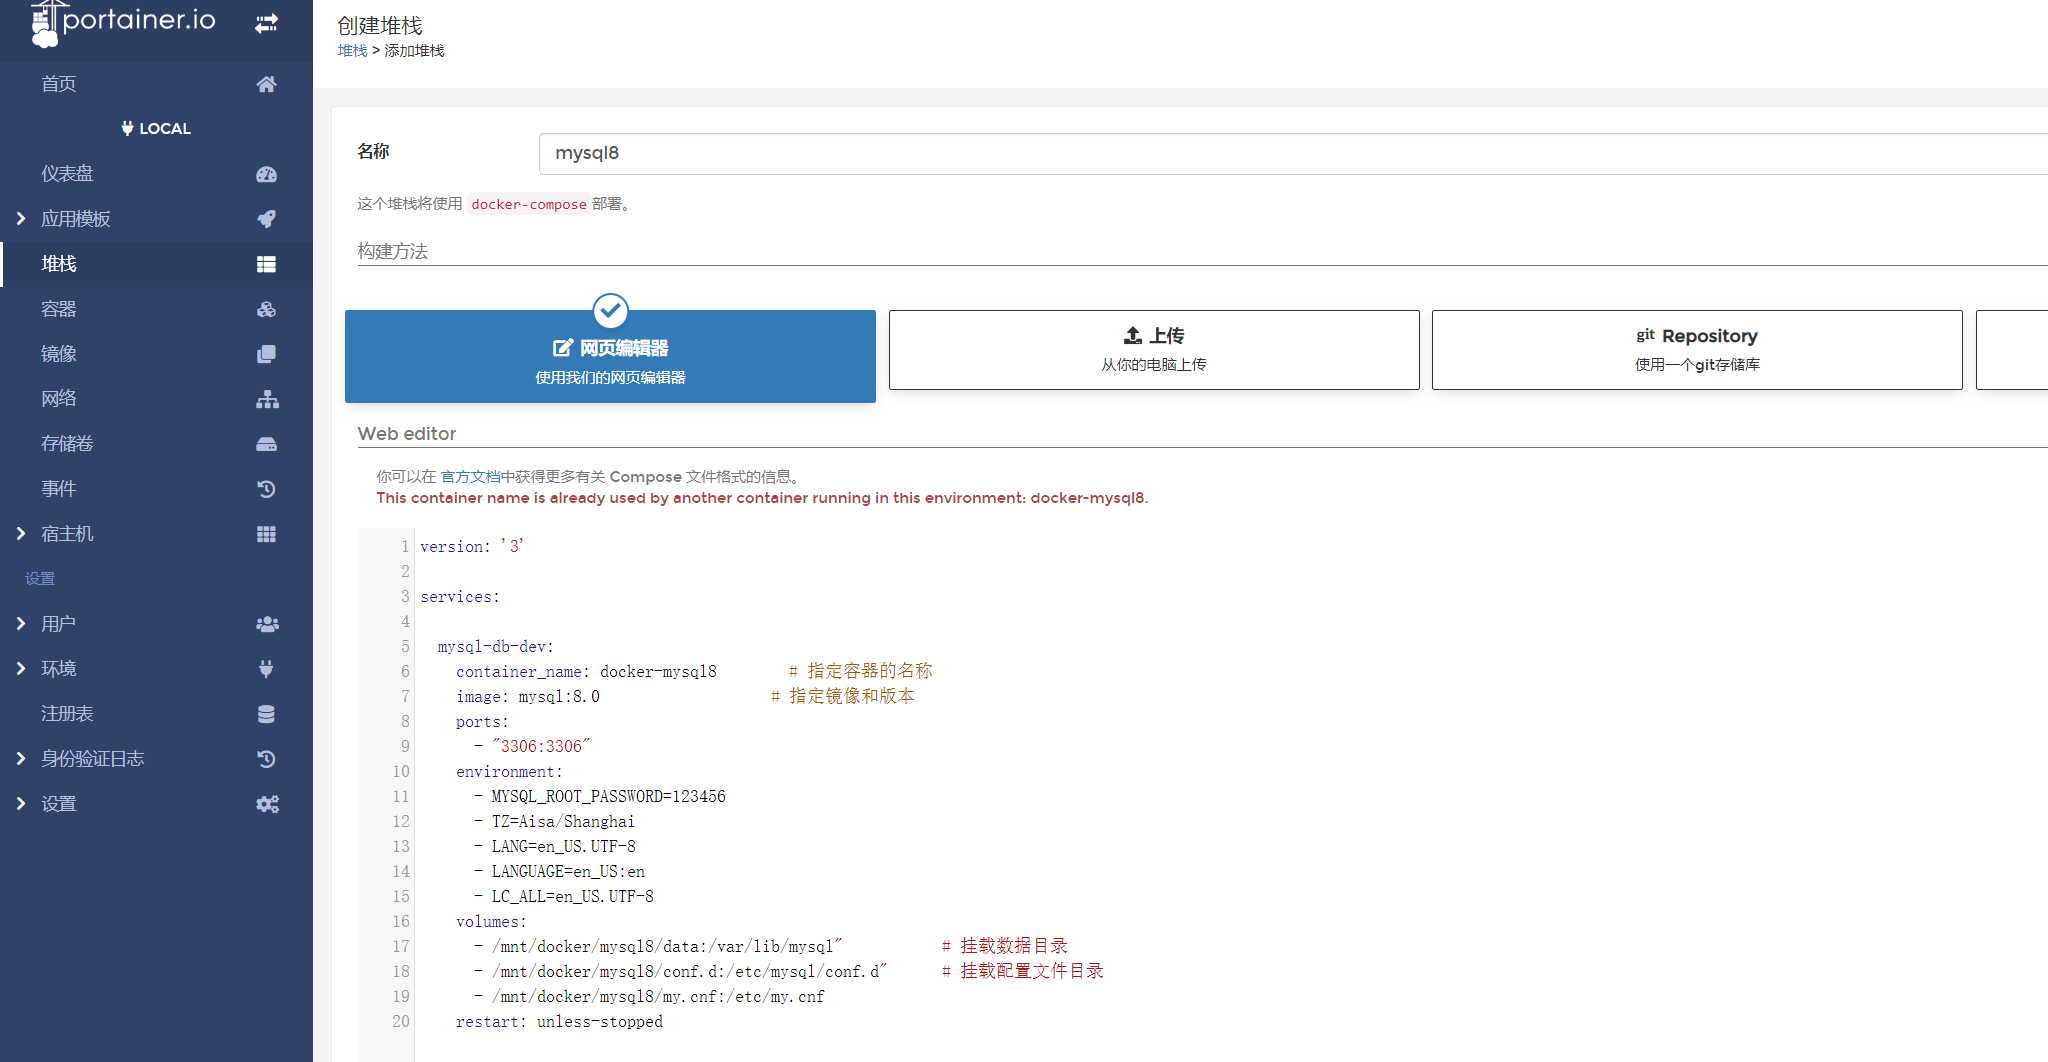Select the 上传 build method
The image size is (2048, 1062).
click(x=1154, y=350)
